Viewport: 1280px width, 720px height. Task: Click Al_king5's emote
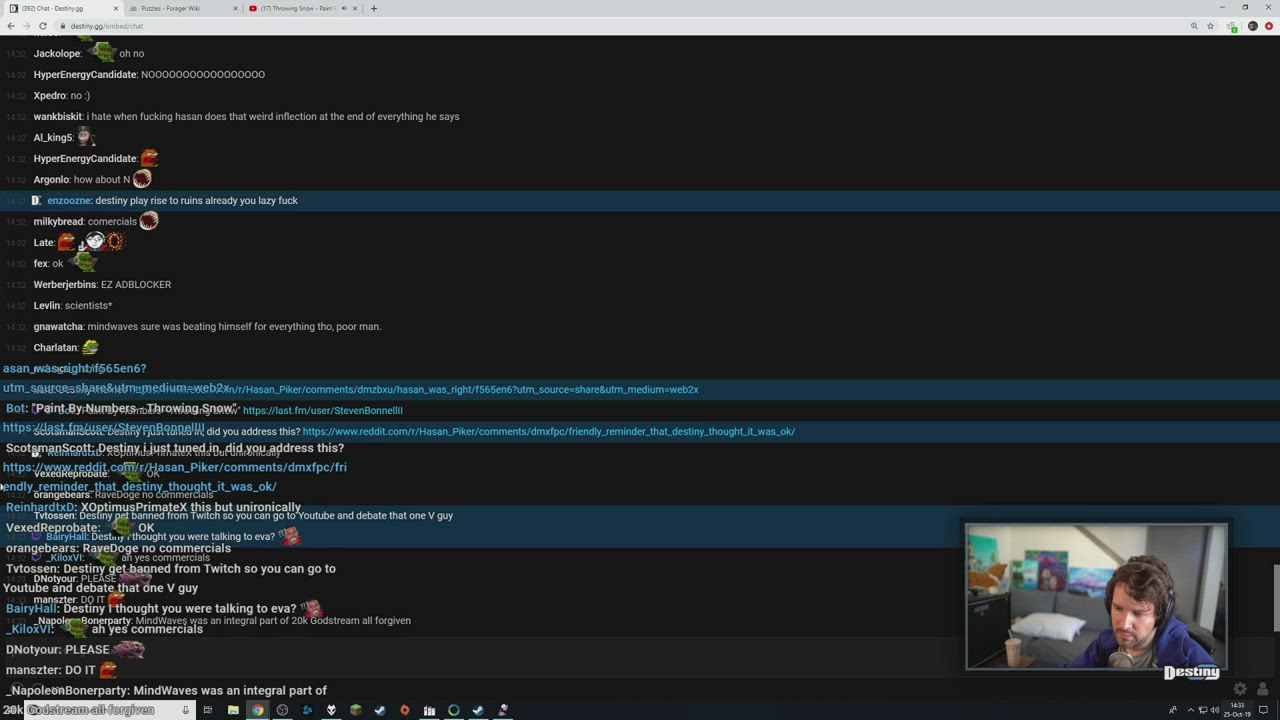(x=85, y=137)
